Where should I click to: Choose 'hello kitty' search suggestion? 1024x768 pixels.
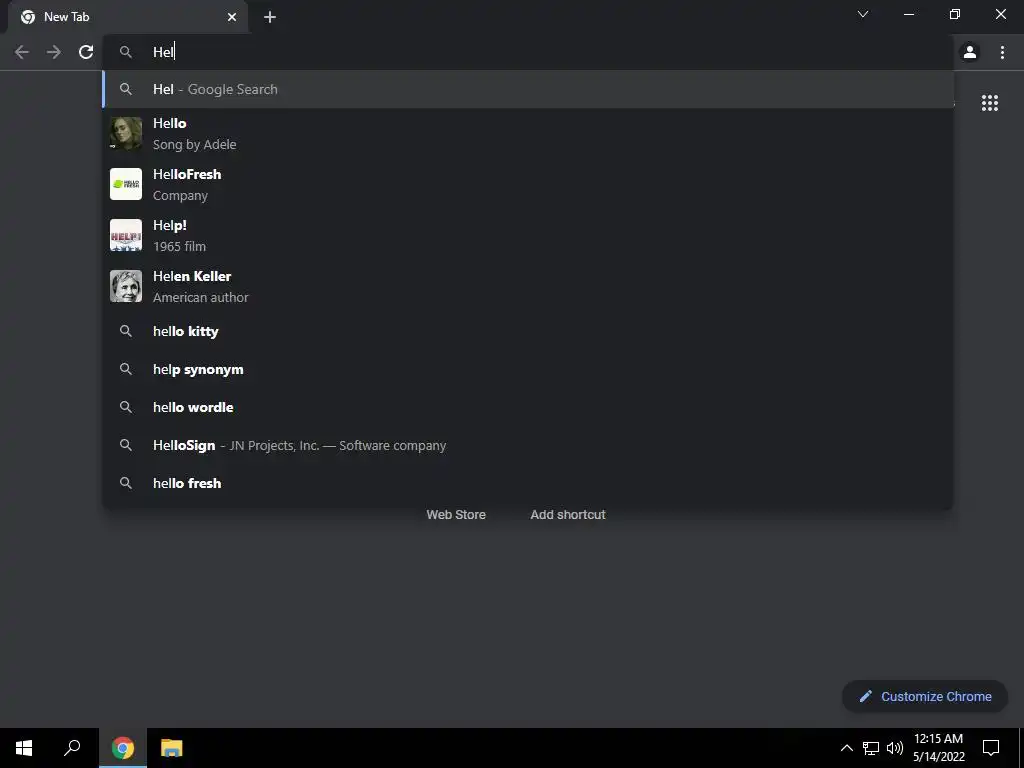point(528,331)
